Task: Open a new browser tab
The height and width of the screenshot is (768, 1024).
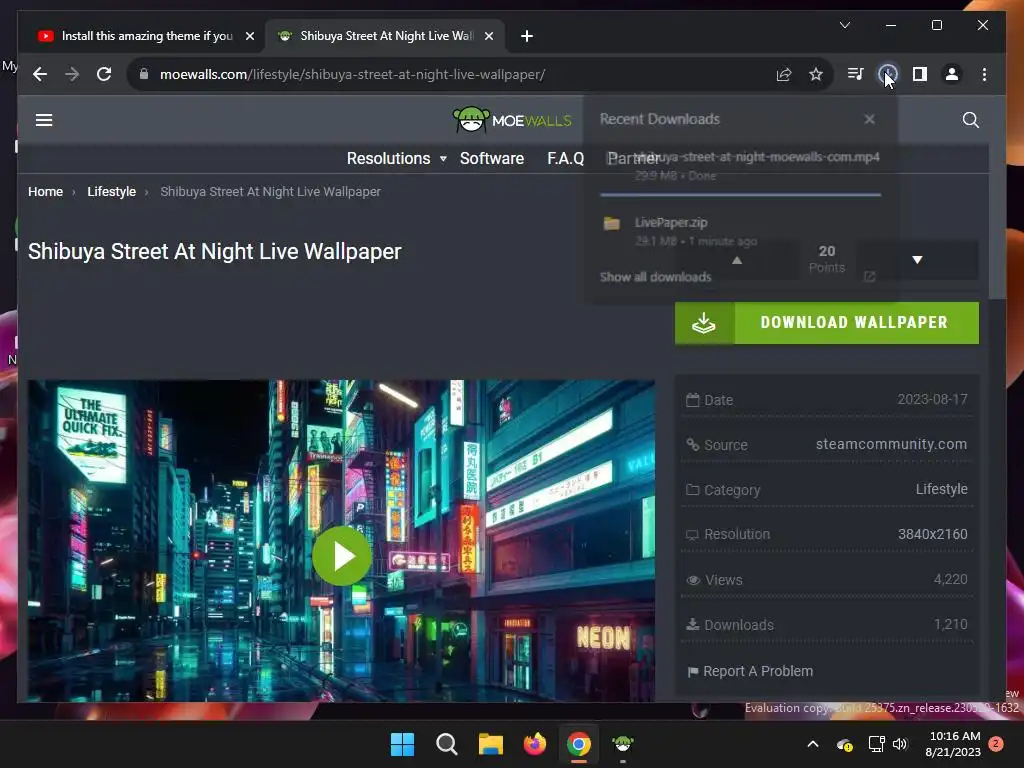Action: 527,36
